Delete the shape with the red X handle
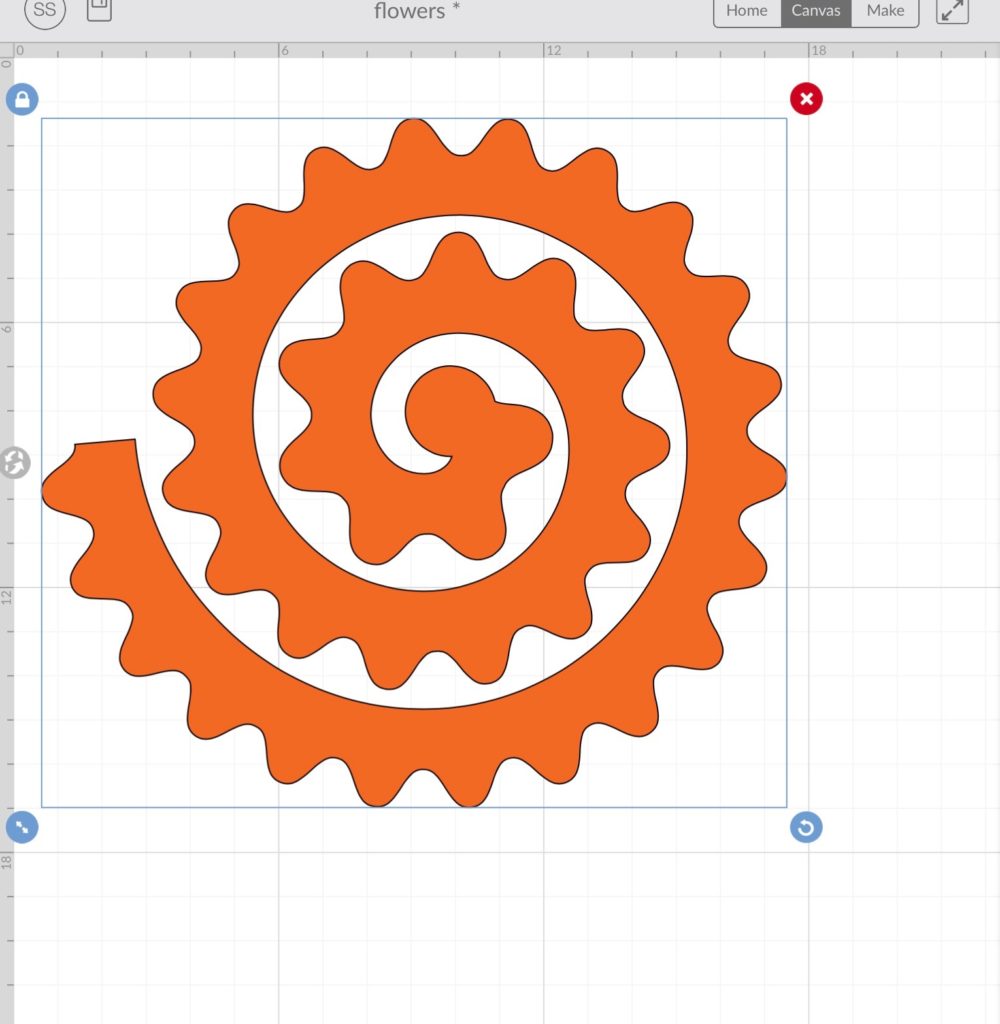This screenshot has height=1024, width=1000. pyautogui.click(x=806, y=99)
